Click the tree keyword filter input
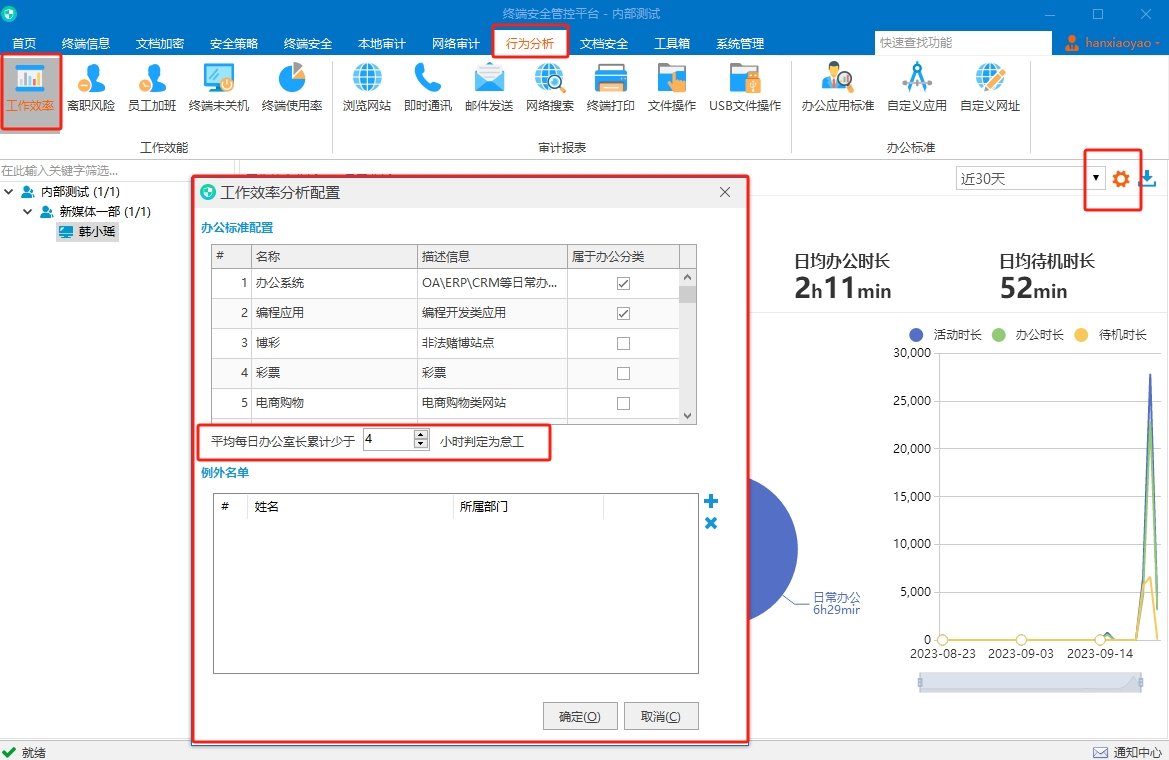Screen dimensions: 1169x760 coord(116,171)
